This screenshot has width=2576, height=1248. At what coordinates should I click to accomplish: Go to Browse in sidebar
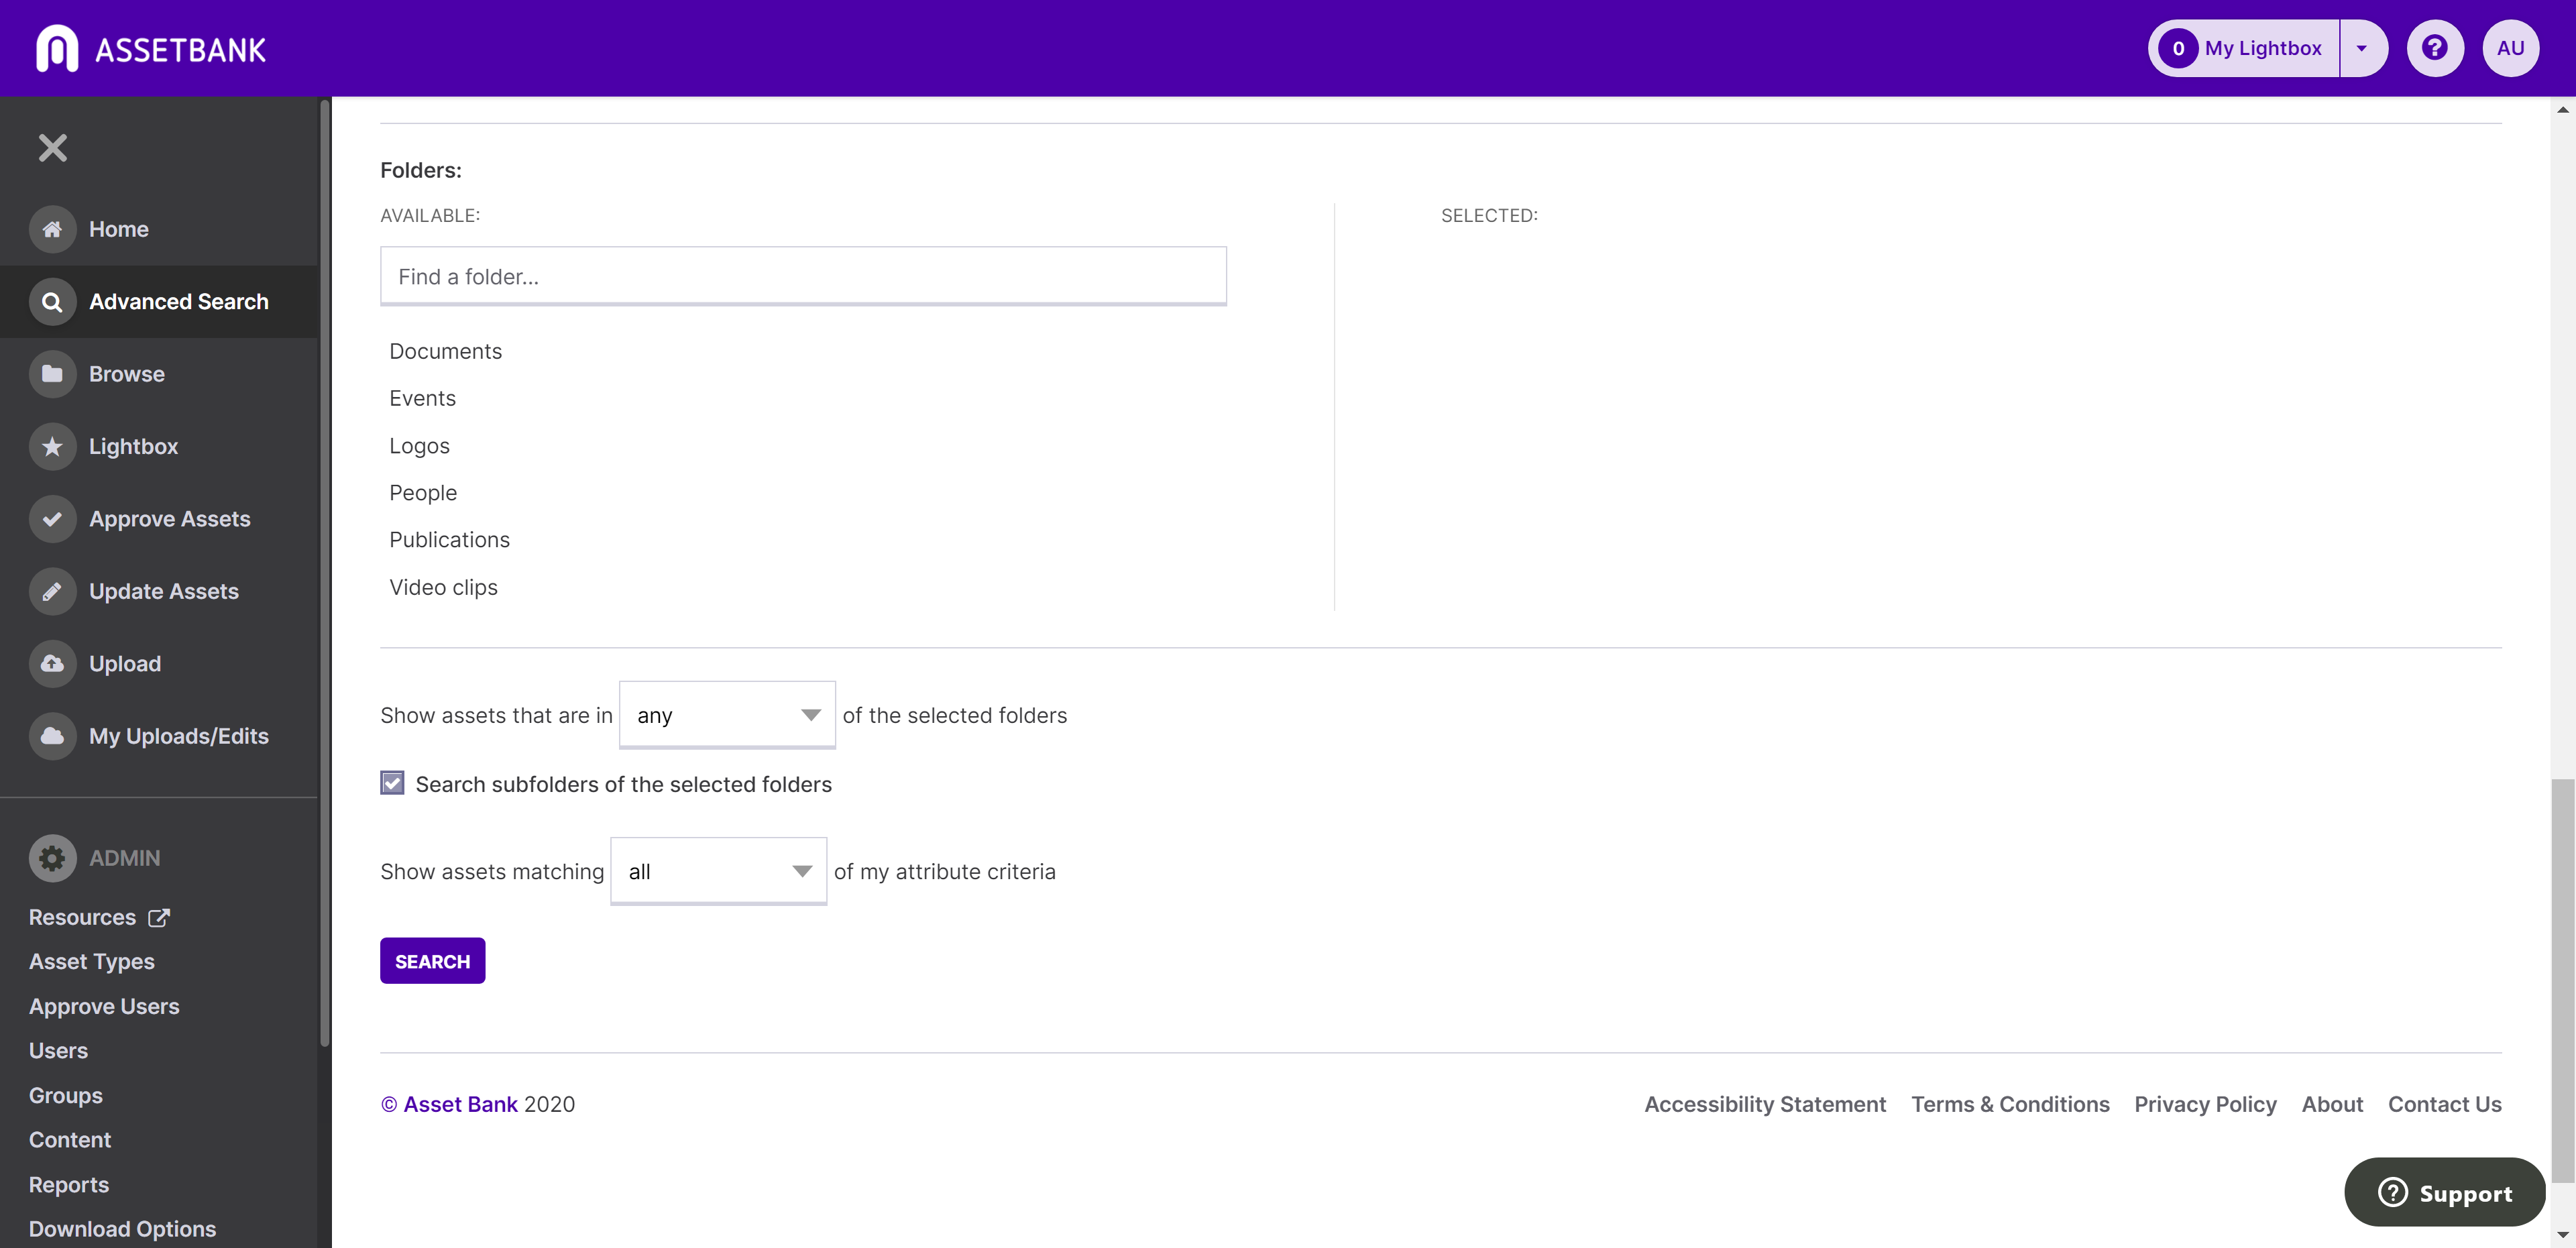coord(126,374)
